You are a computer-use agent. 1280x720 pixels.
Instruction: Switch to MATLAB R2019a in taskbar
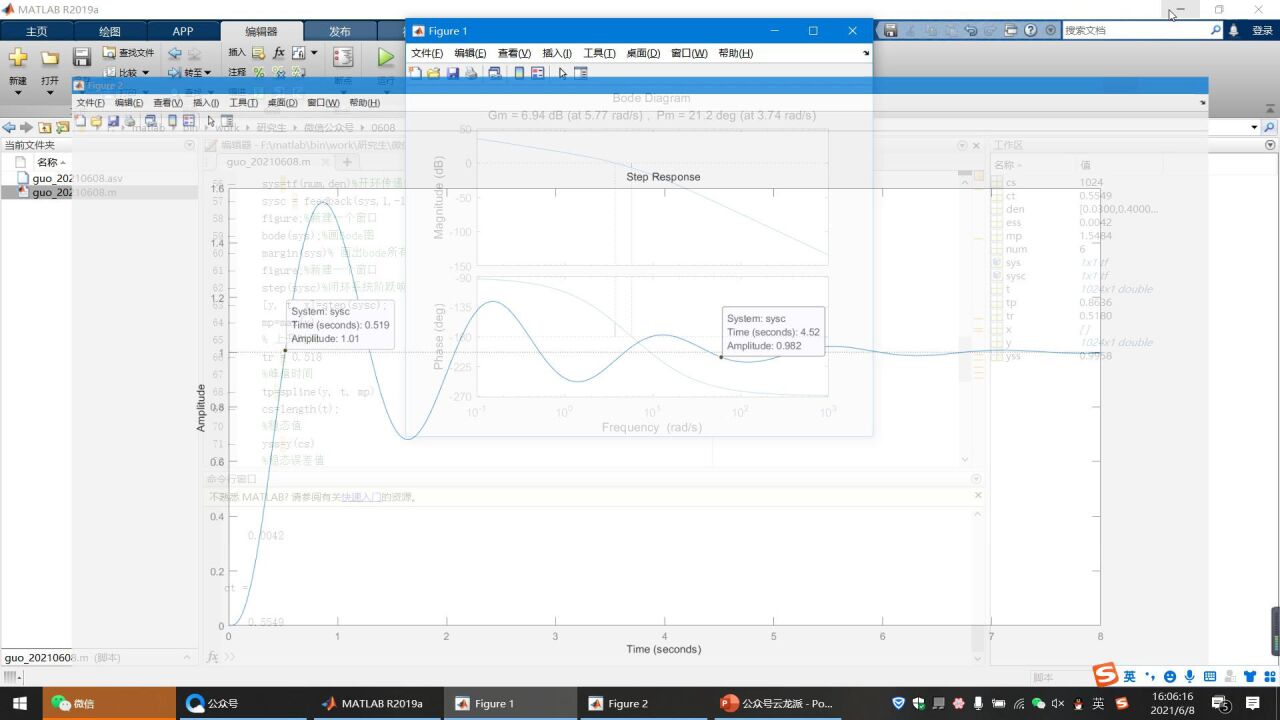376,704
